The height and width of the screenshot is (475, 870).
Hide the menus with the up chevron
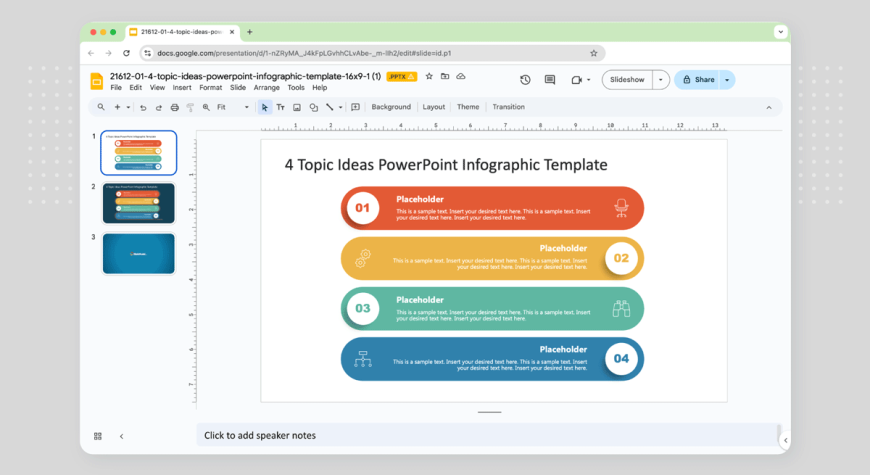[x=769, y=108]
